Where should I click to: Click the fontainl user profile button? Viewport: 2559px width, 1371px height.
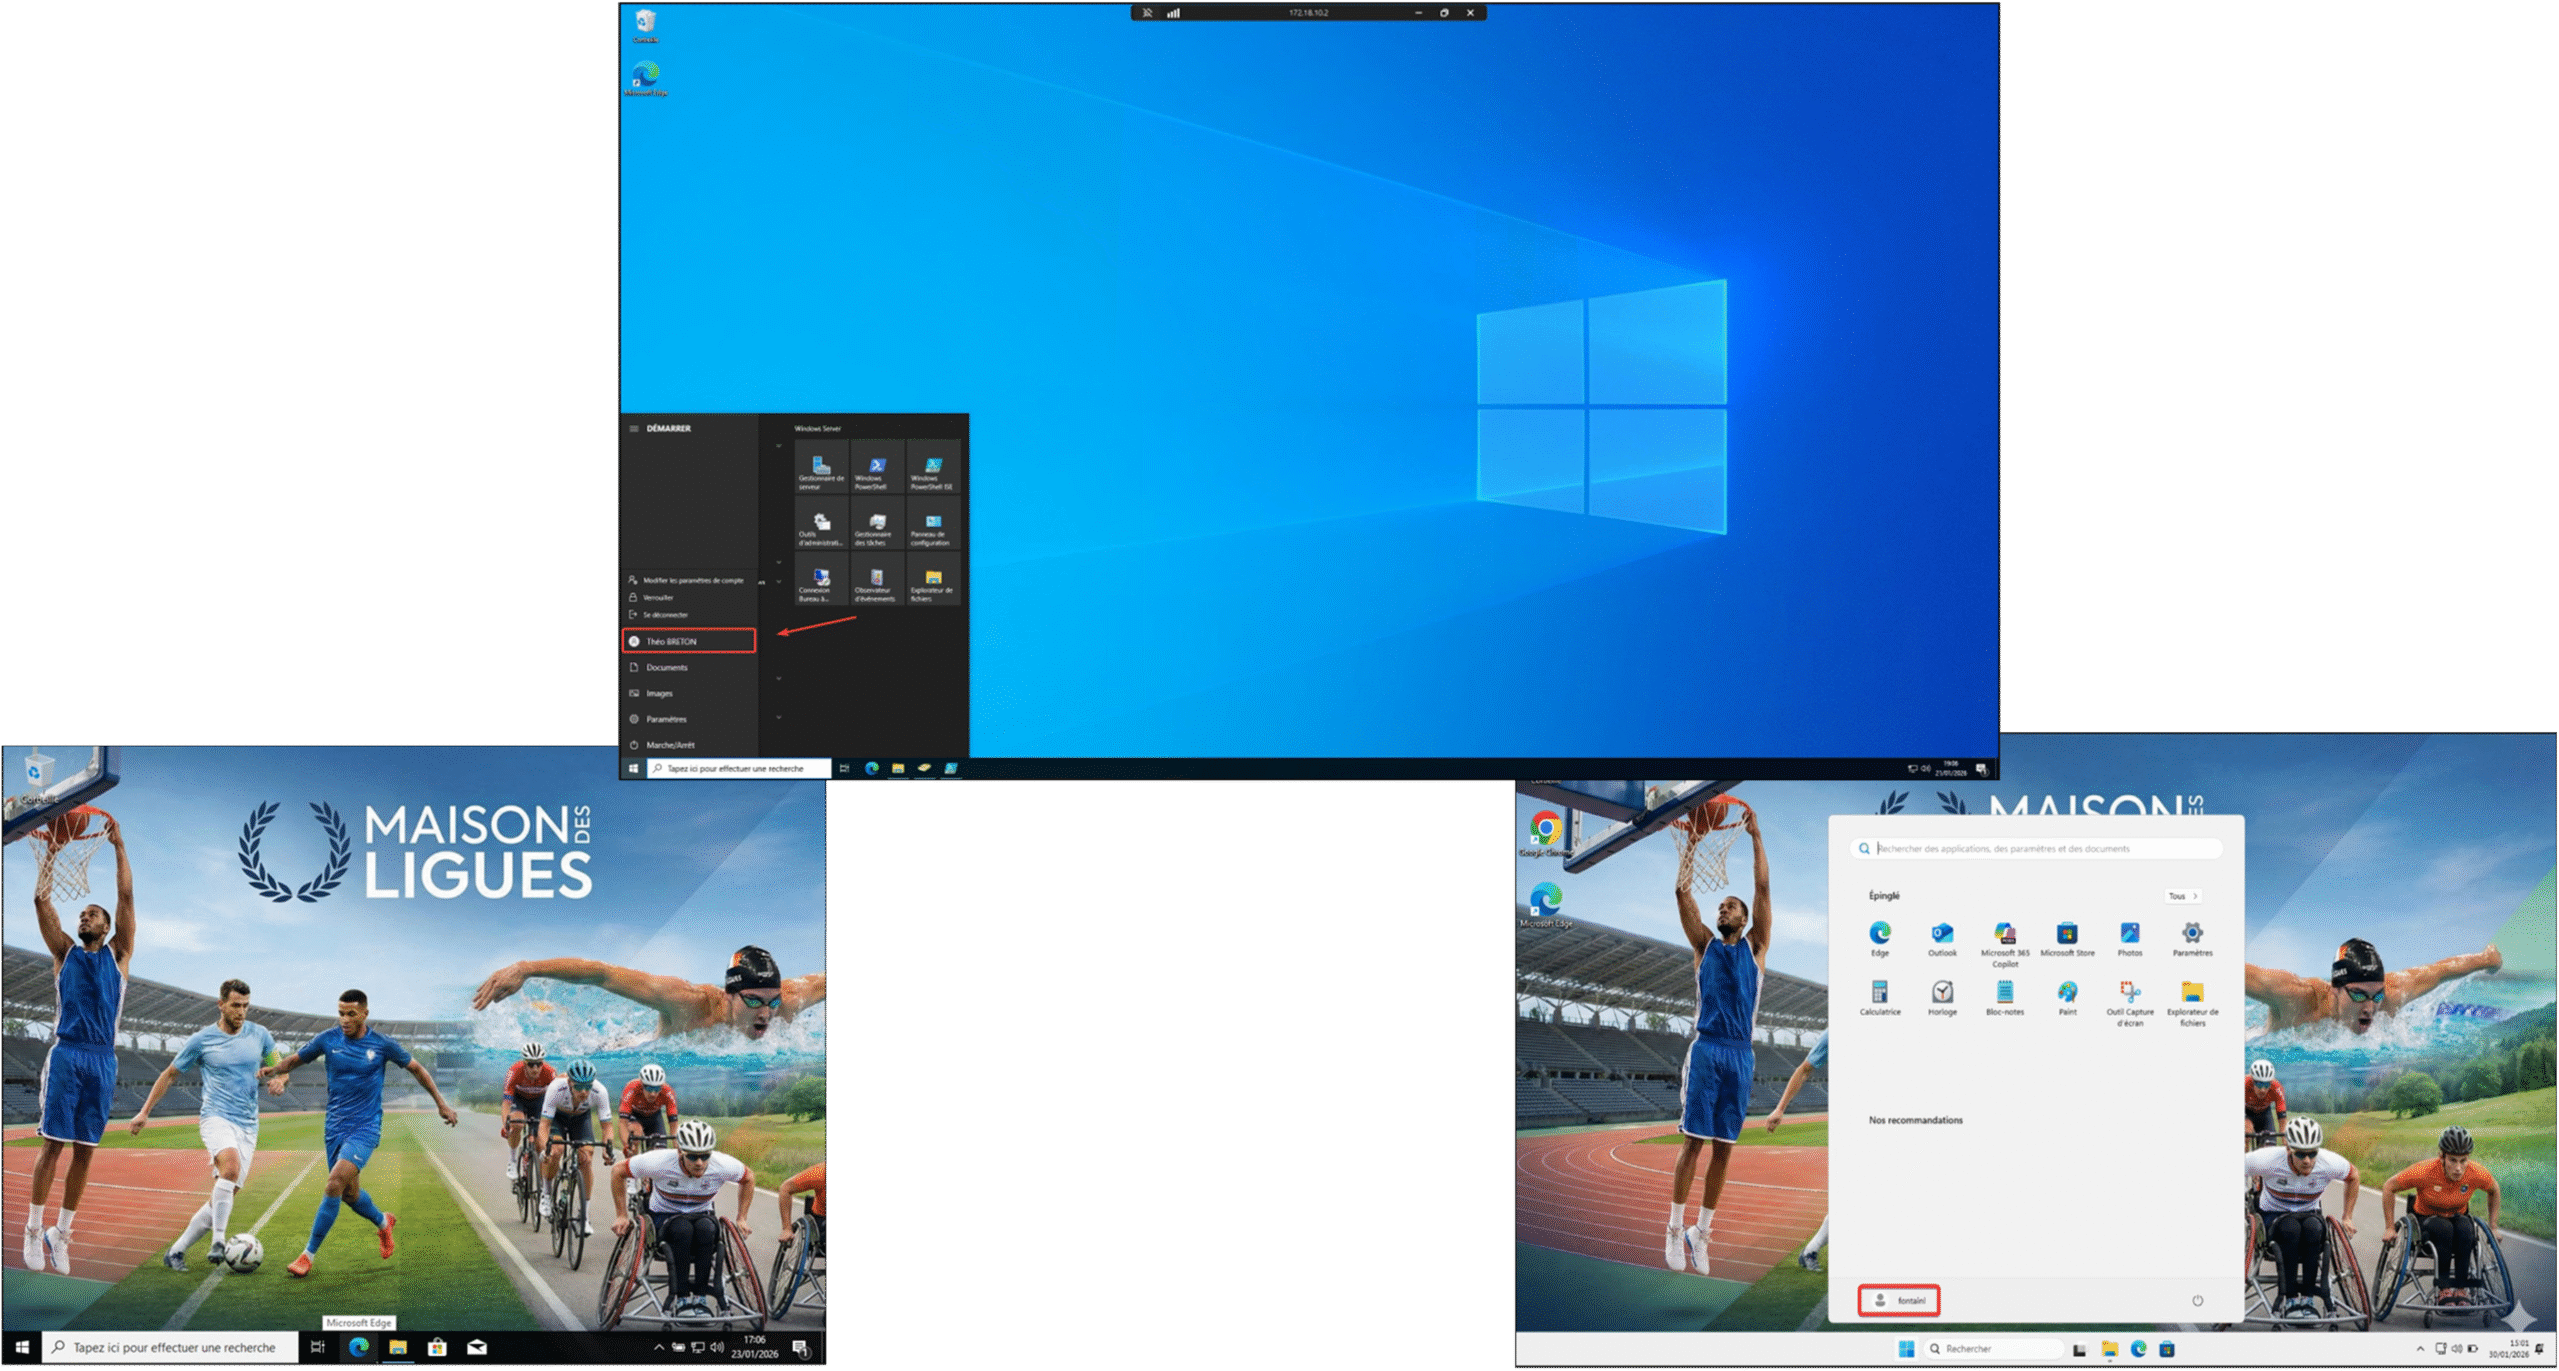(x=1899, y=1301)
